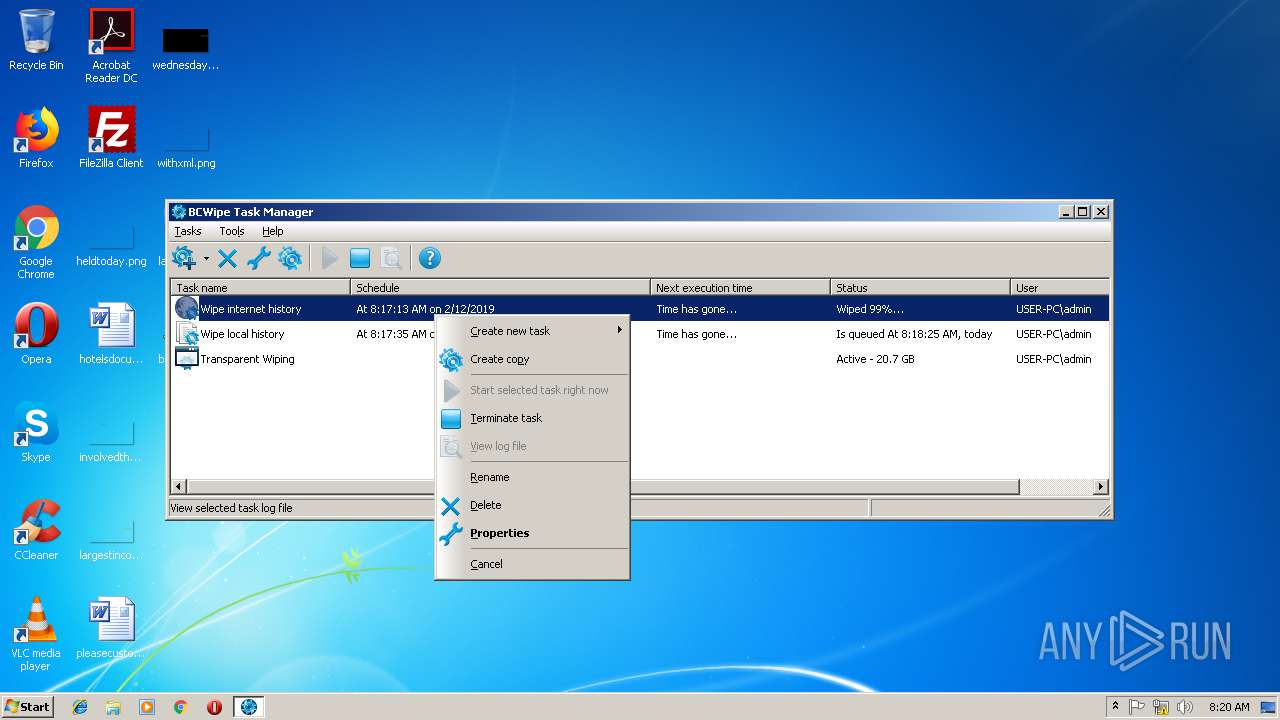This screenshot has height=720, width=1280.
Task: Click the clock showing 8:20 AM
Action: tap(1229, 707)
